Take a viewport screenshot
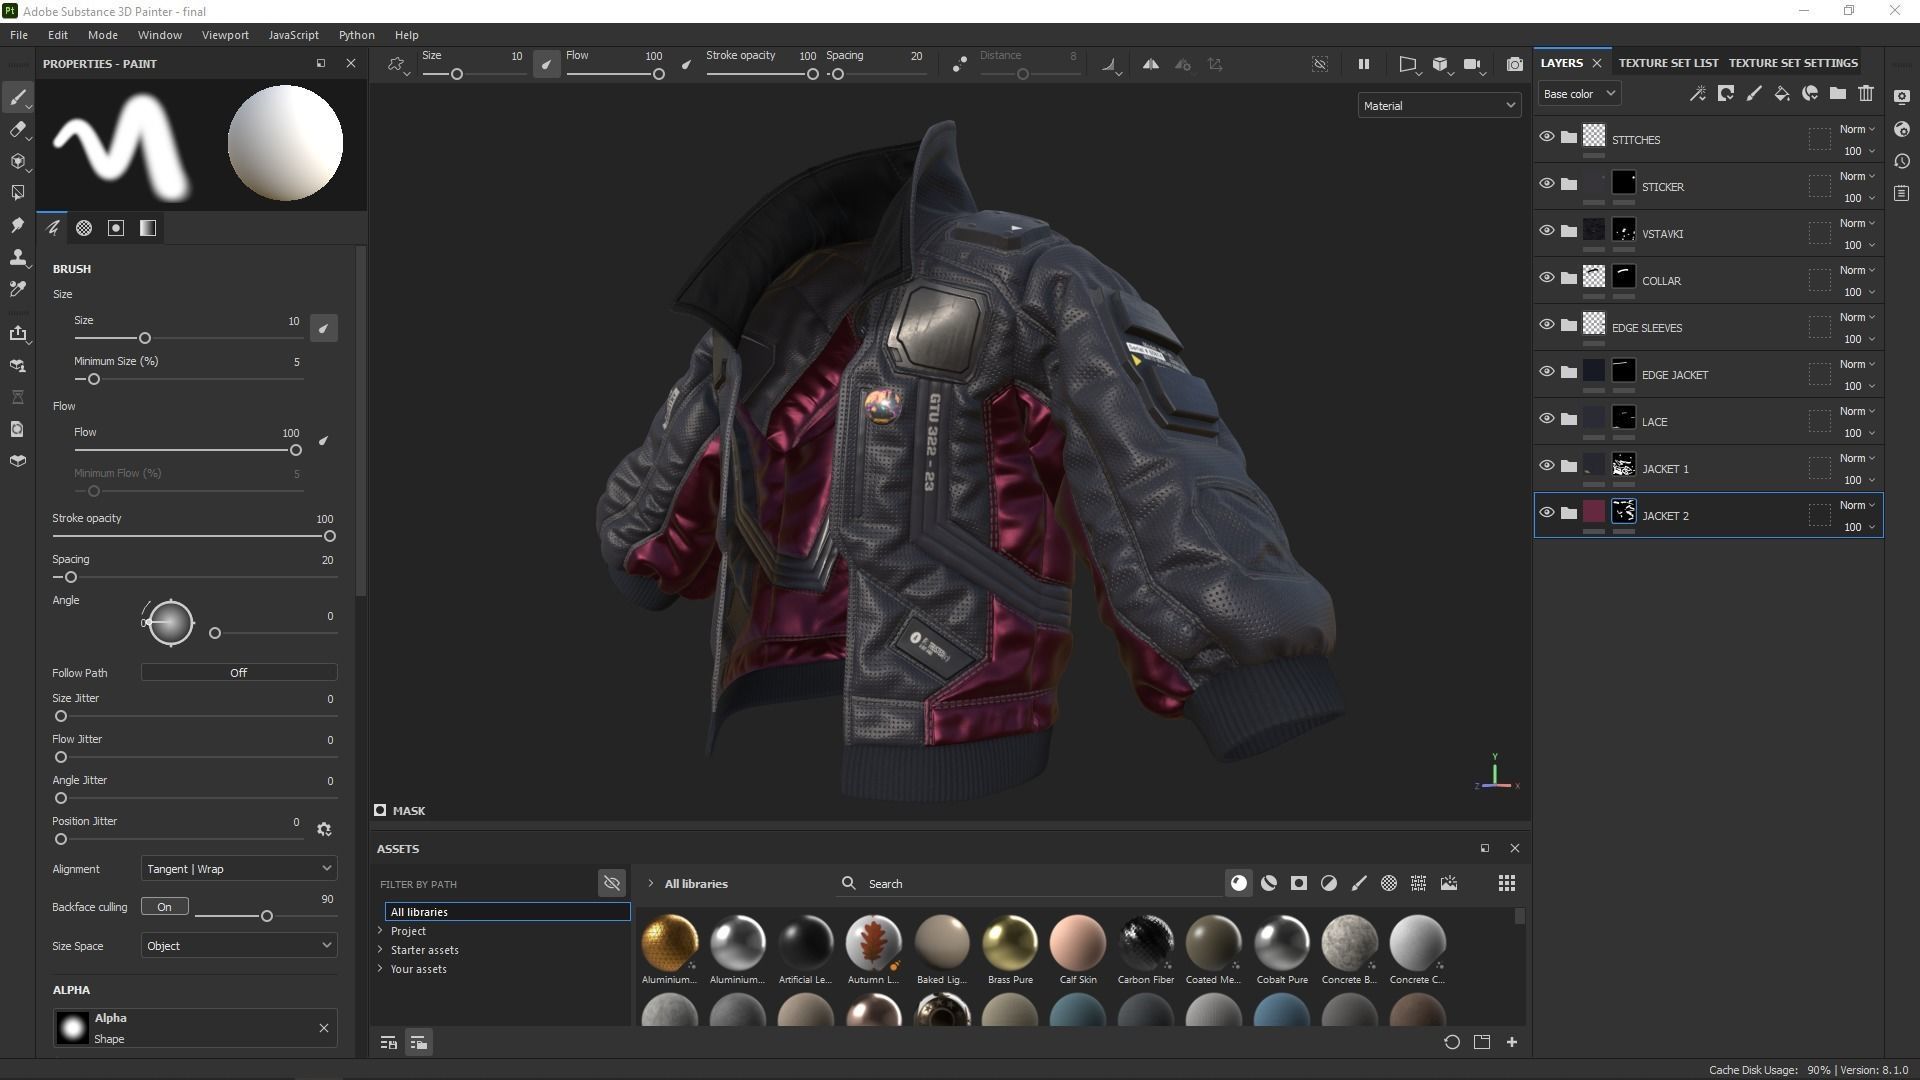Image resolution: width=1920 pixels, height=1080 pixels. [1515, 64]
